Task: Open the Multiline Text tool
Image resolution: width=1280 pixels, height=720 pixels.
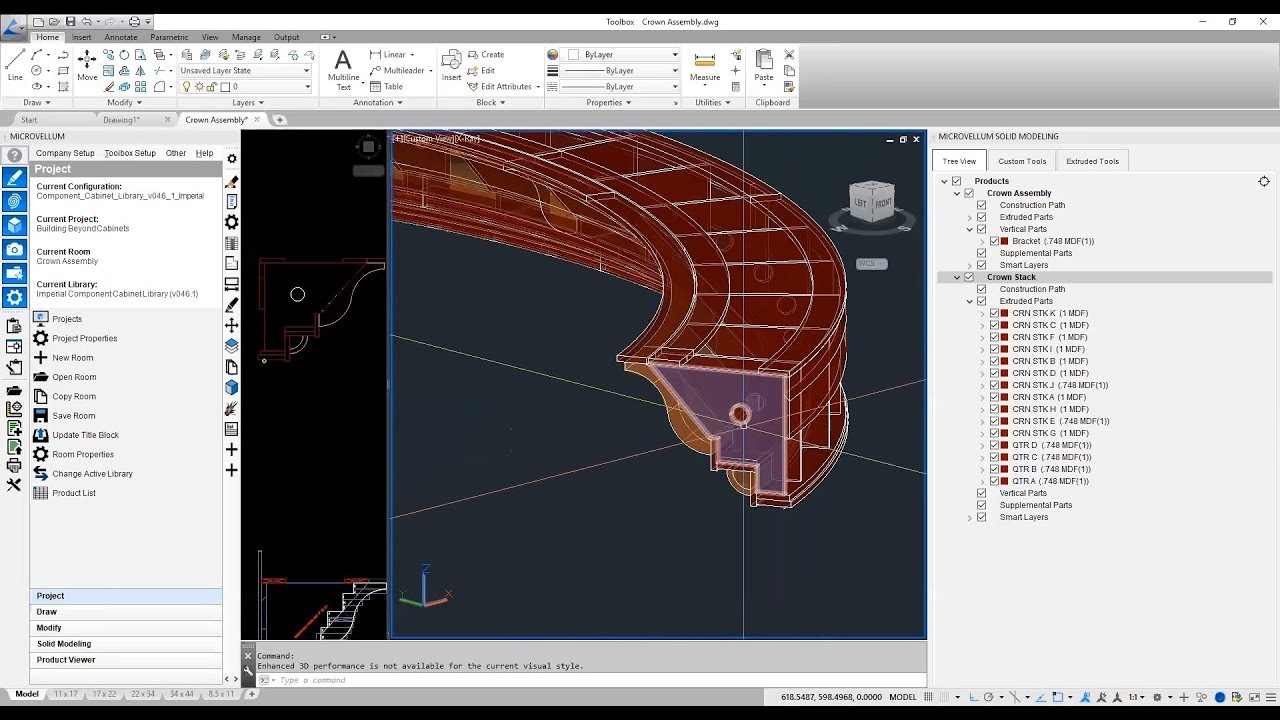Action: [x=343, y=70]
